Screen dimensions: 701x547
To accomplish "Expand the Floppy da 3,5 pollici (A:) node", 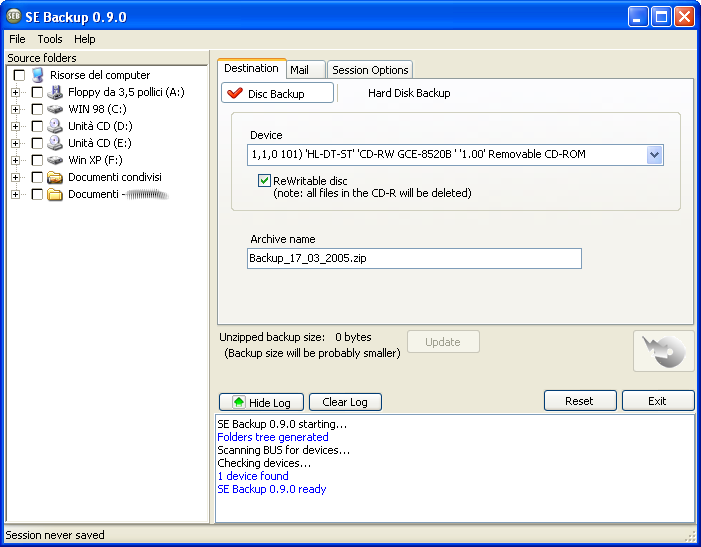I will click(15, 93).
